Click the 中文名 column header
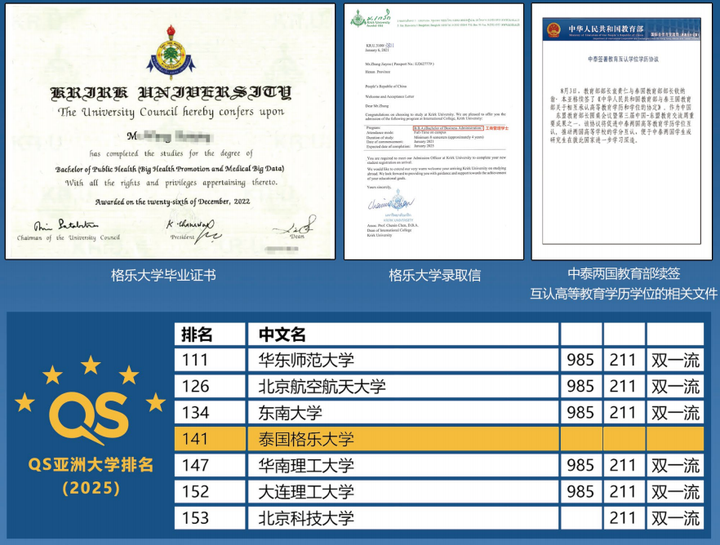The image size is (720, 545). click(x=403, y=334)
